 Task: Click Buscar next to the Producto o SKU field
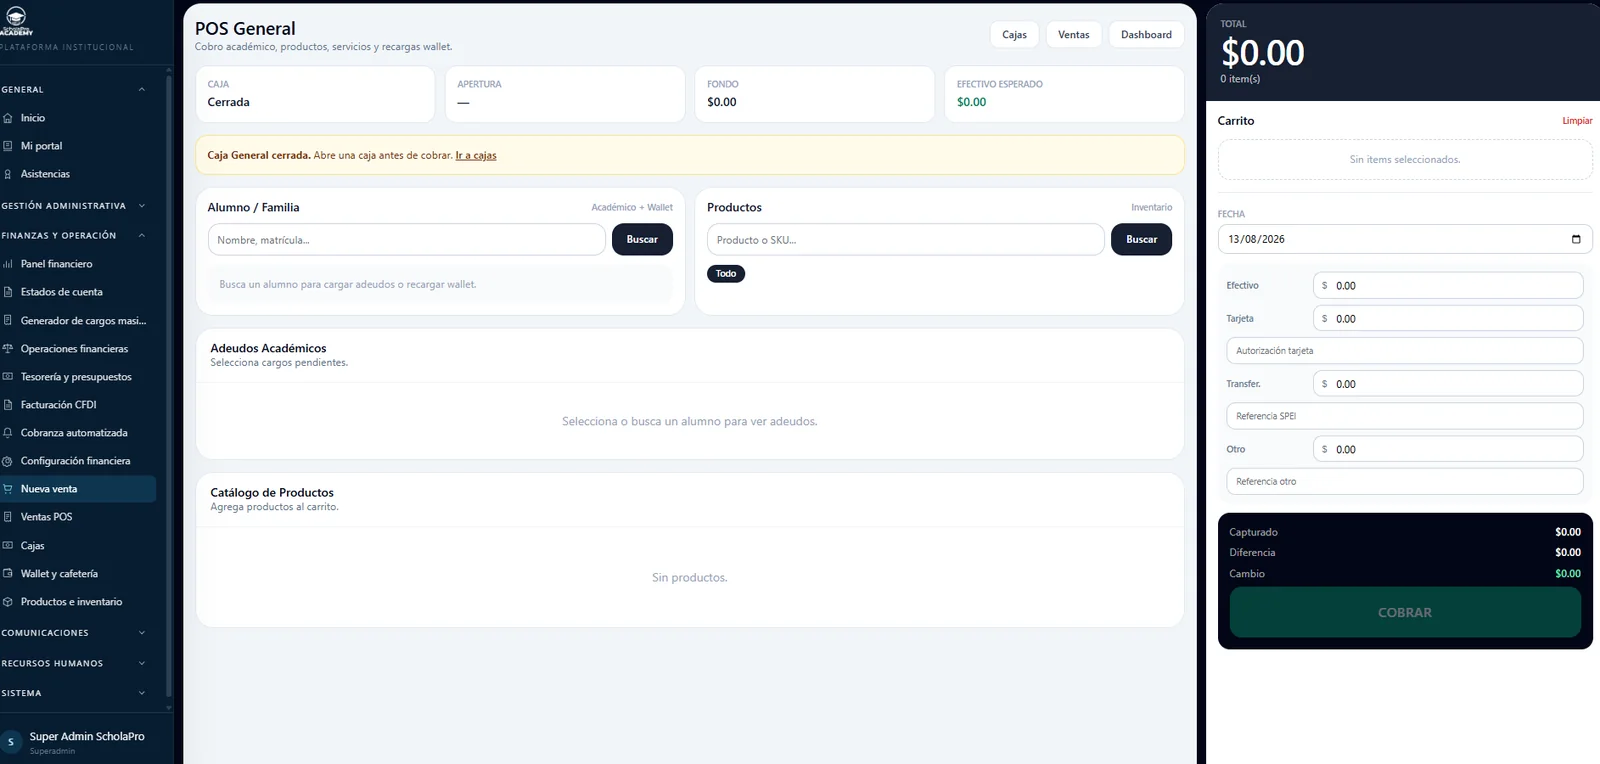(x=1141, y=240)
